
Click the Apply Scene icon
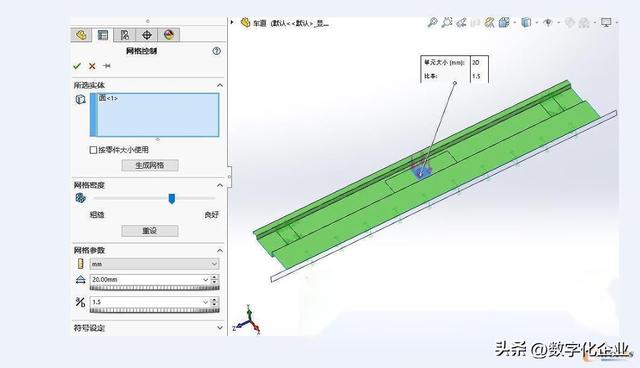coord(584,22)
